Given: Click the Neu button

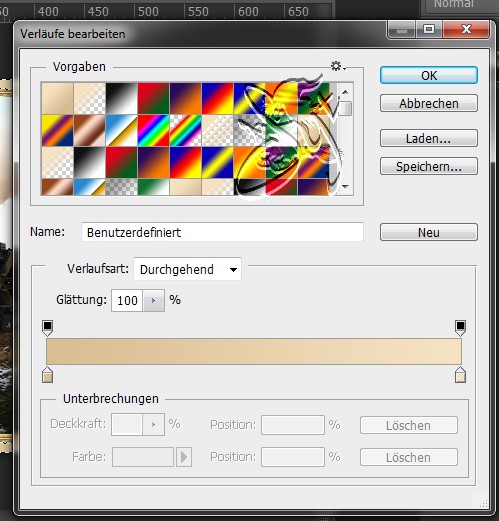Looking at the screenshot, I should click(429, 232).
